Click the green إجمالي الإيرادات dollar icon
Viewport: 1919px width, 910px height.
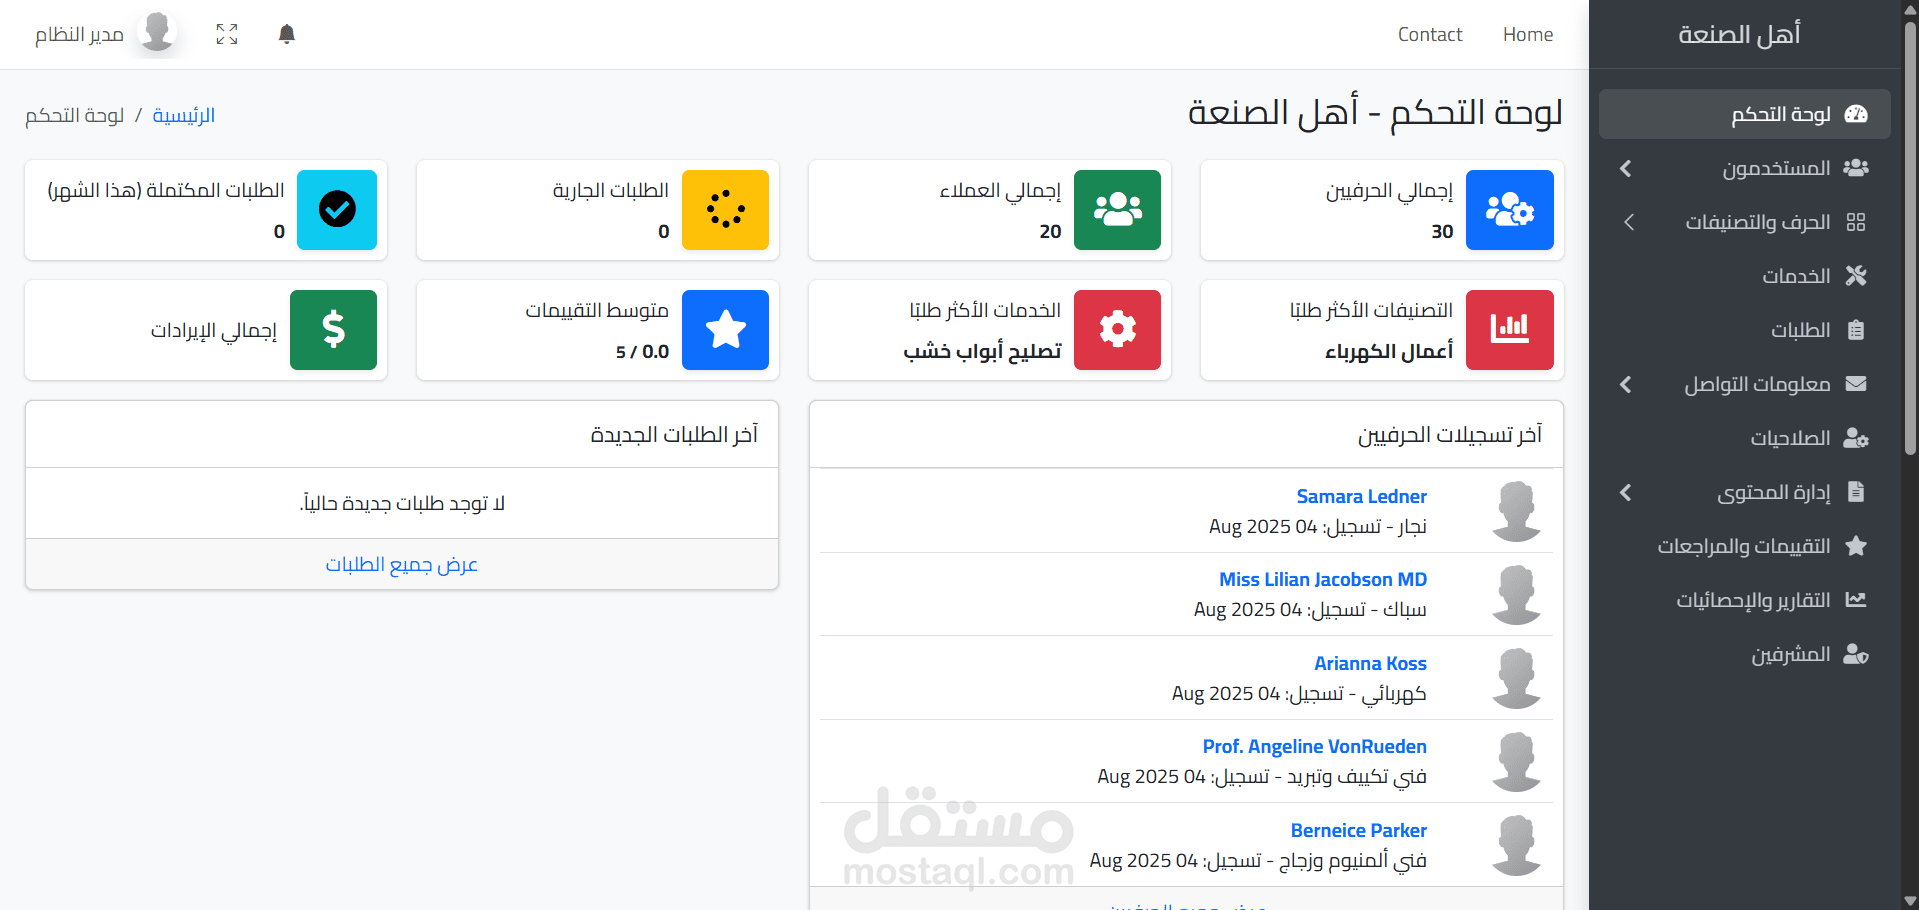334,330
